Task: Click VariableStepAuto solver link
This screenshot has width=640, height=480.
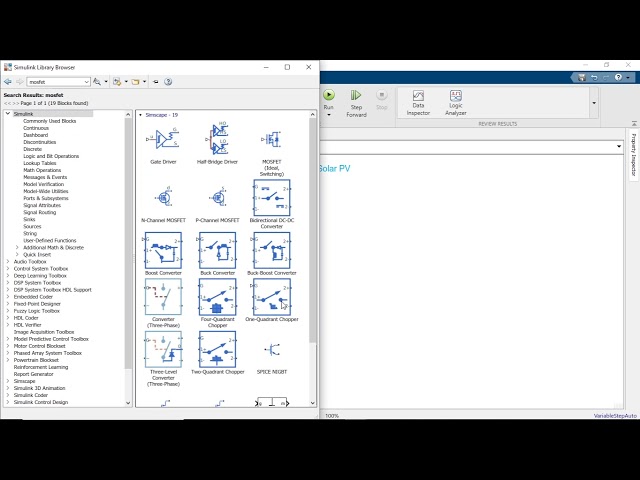Action: [615, 416]
